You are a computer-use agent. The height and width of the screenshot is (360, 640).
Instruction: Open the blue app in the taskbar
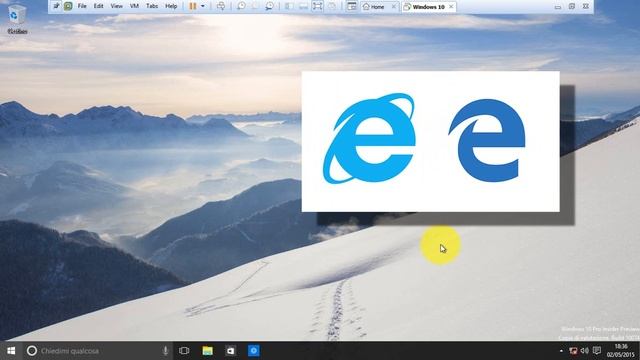pyautogui.click(x=253, y=351)
